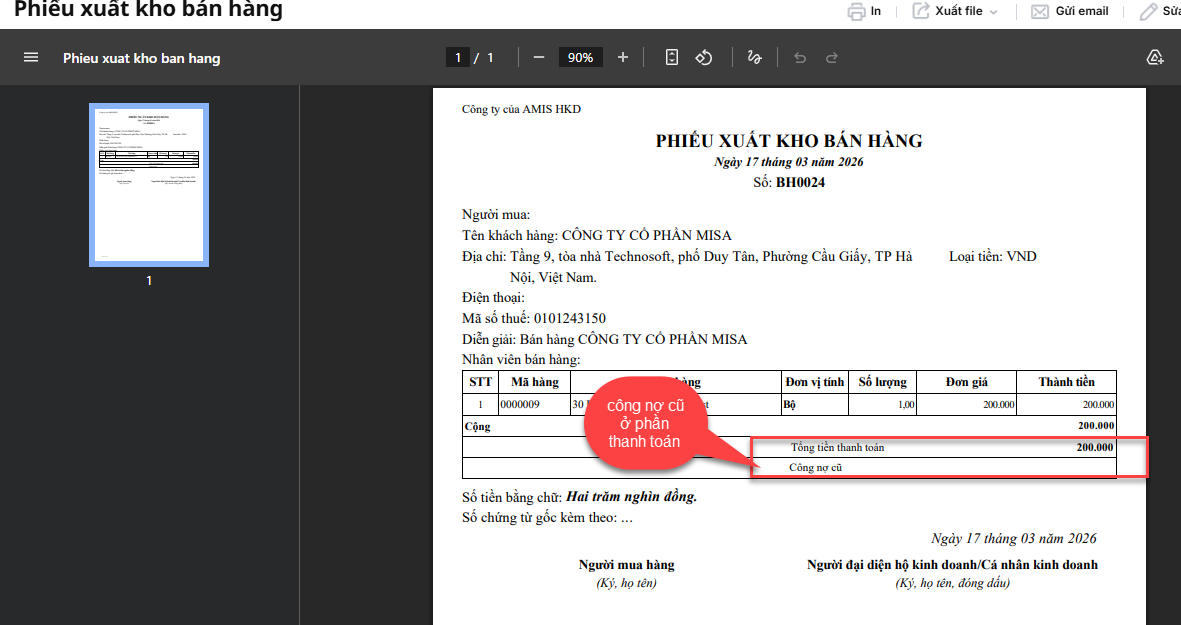The width and height of the screenshot is (1181, 625).
Task: Click the zoom out minus icon
Action: 539,58
